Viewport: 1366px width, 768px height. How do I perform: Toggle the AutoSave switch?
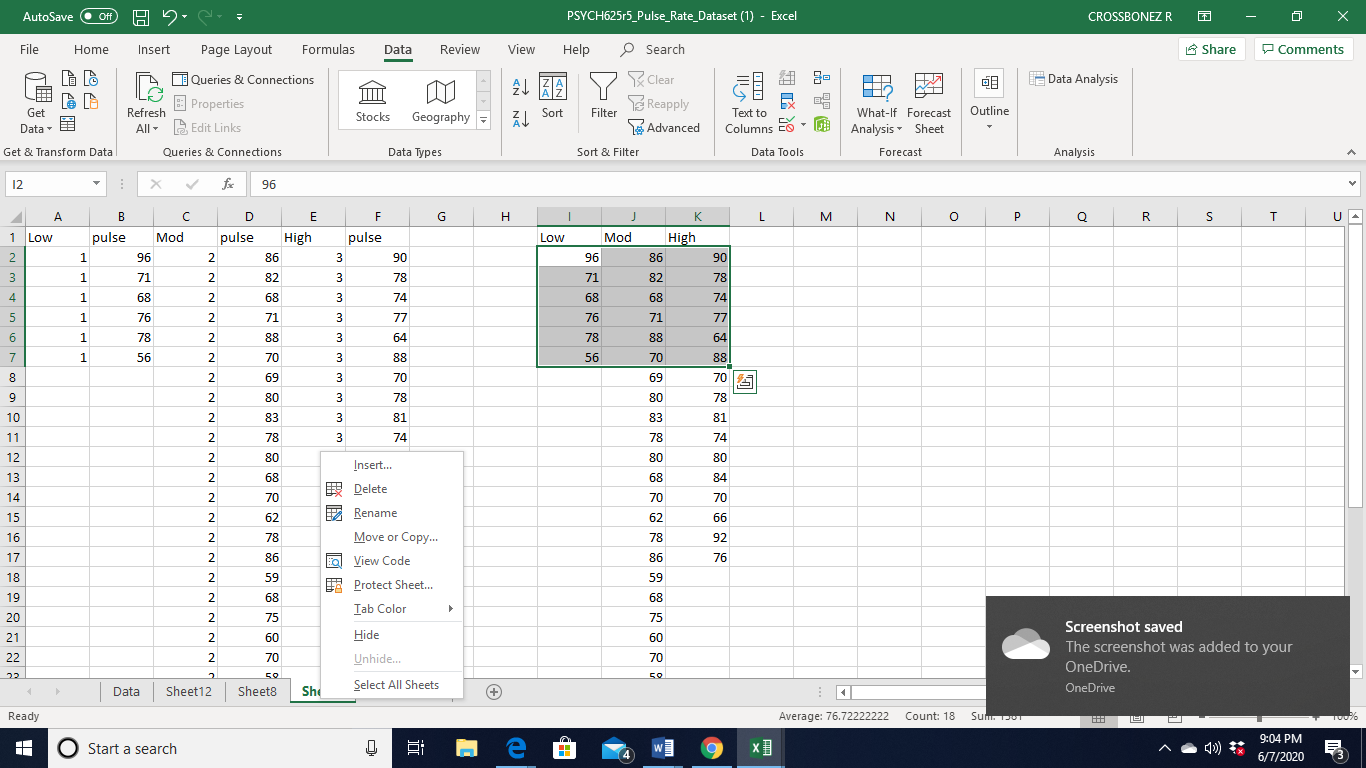pyautogui.click(x=98, y=17)
